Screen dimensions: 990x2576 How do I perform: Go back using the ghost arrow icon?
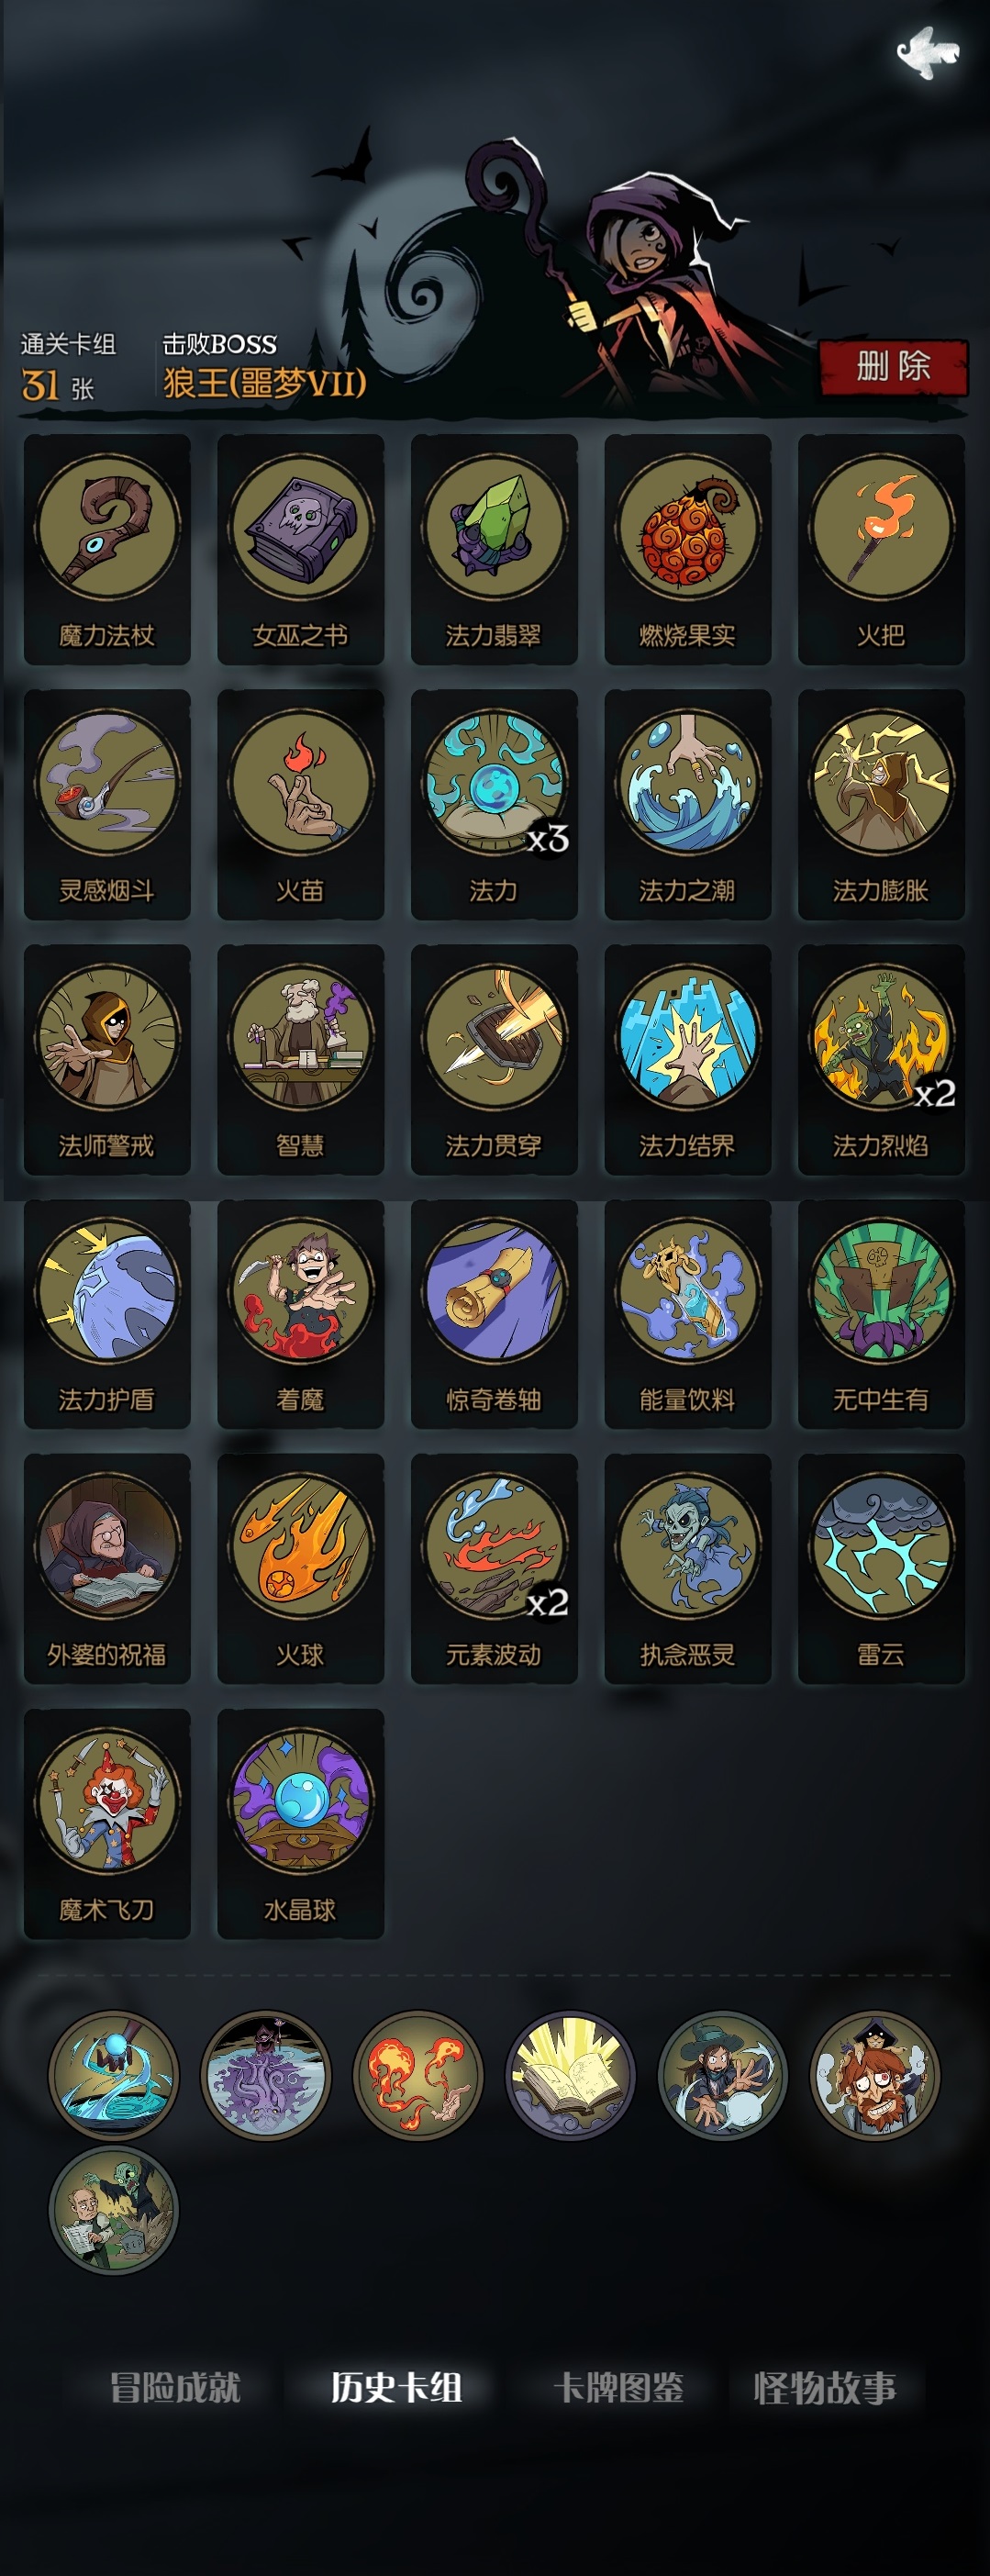click(927, 52)
